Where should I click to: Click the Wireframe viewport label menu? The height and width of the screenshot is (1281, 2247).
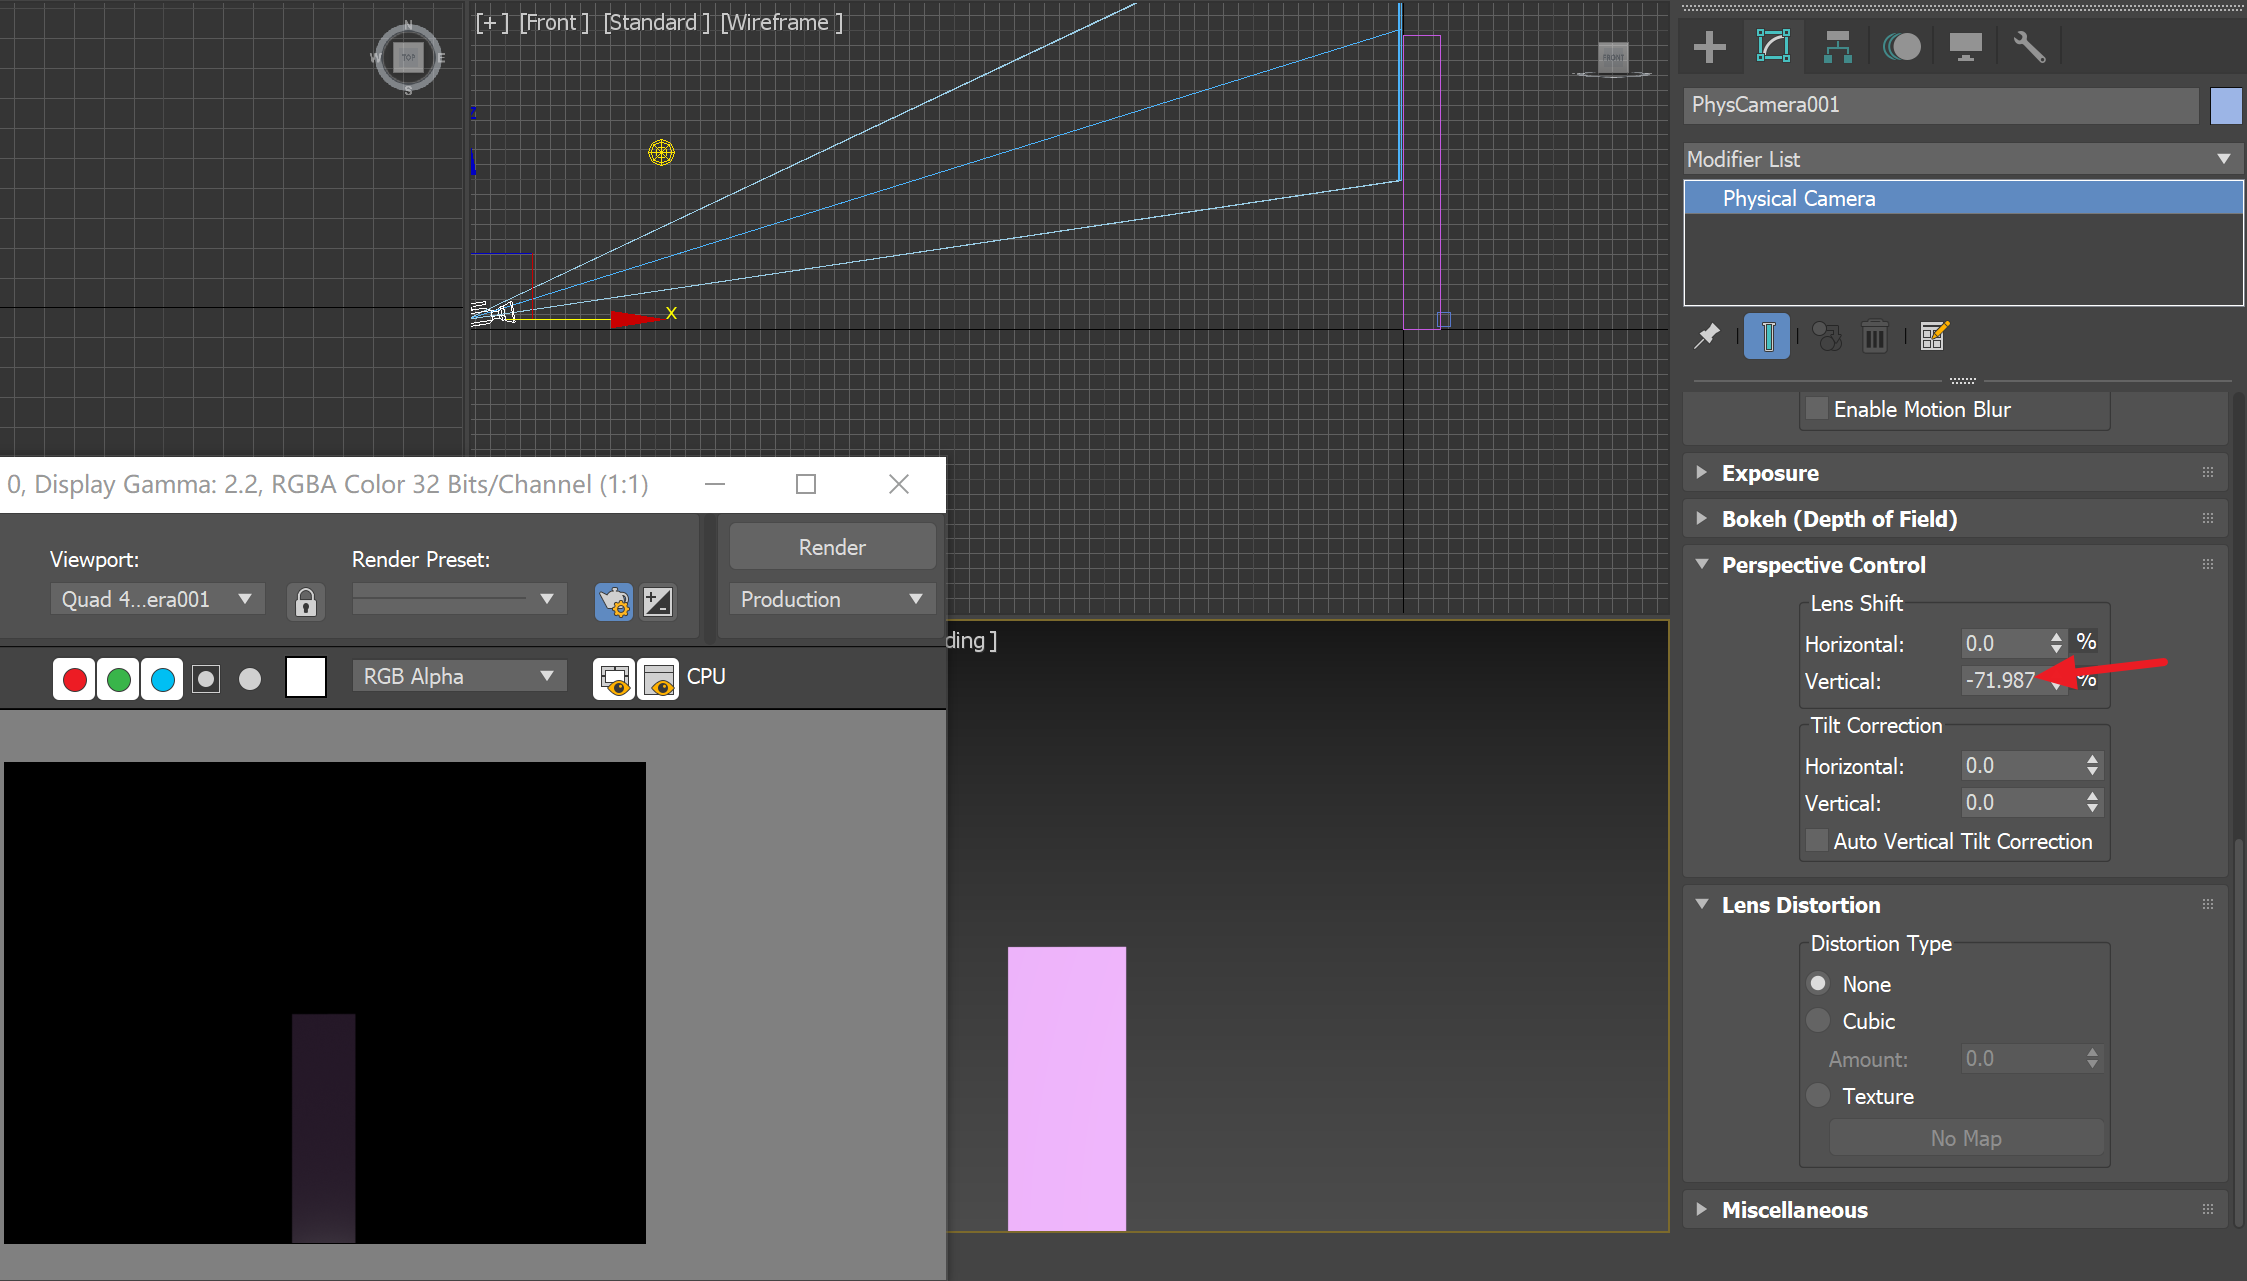point(781,22)
